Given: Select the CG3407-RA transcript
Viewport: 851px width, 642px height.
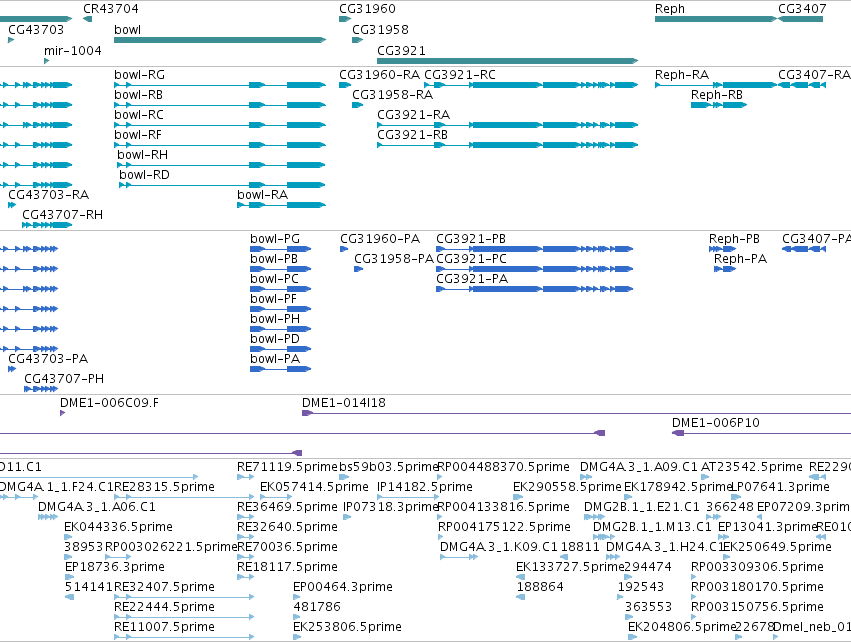Looking at the screenshot, I should tap(802, 85).
